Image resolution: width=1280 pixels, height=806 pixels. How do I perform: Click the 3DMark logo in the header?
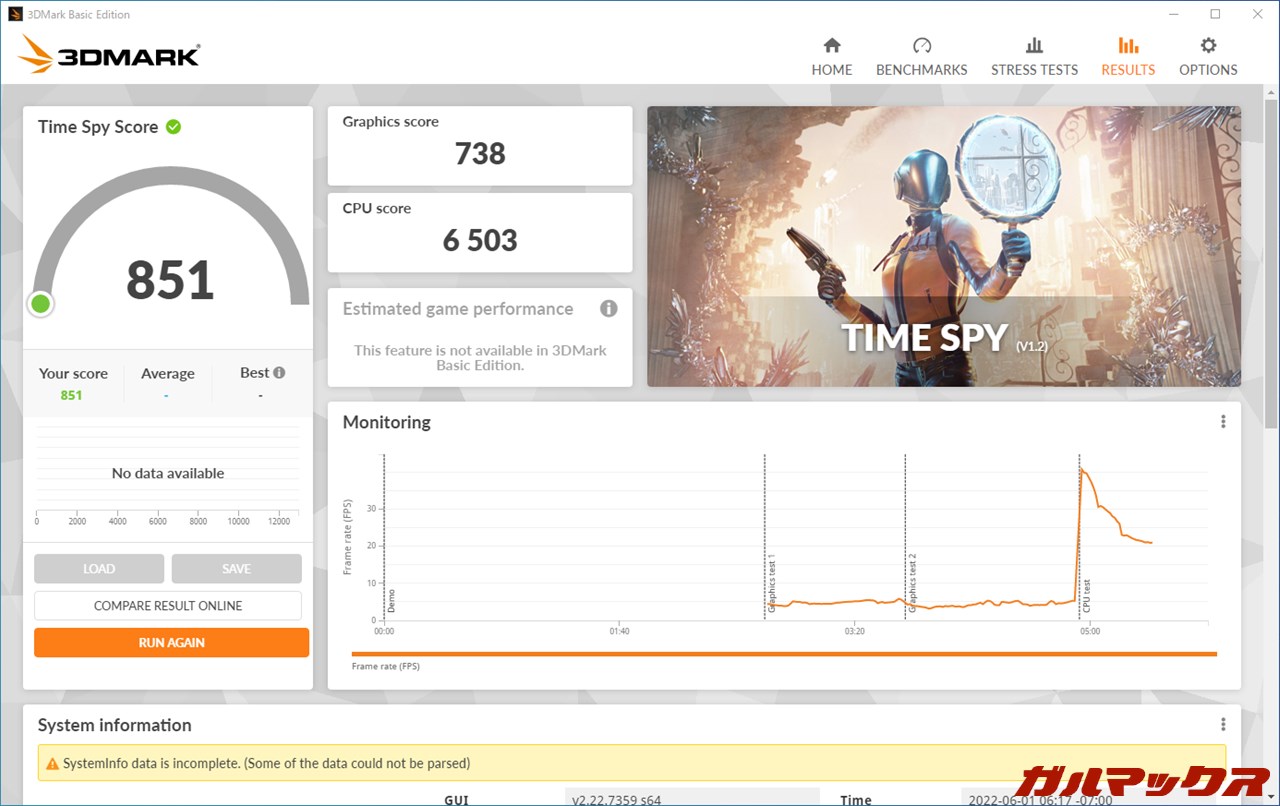109,56
